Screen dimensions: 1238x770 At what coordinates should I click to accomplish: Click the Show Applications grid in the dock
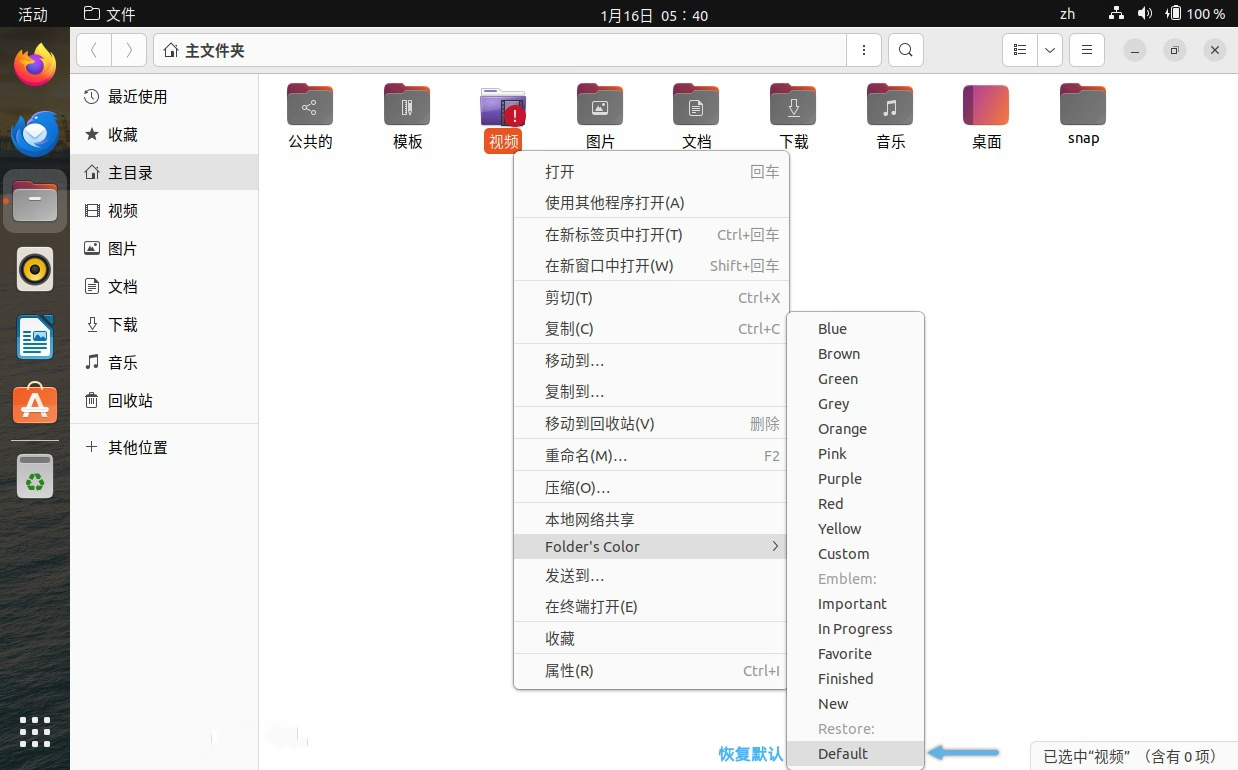34,732
